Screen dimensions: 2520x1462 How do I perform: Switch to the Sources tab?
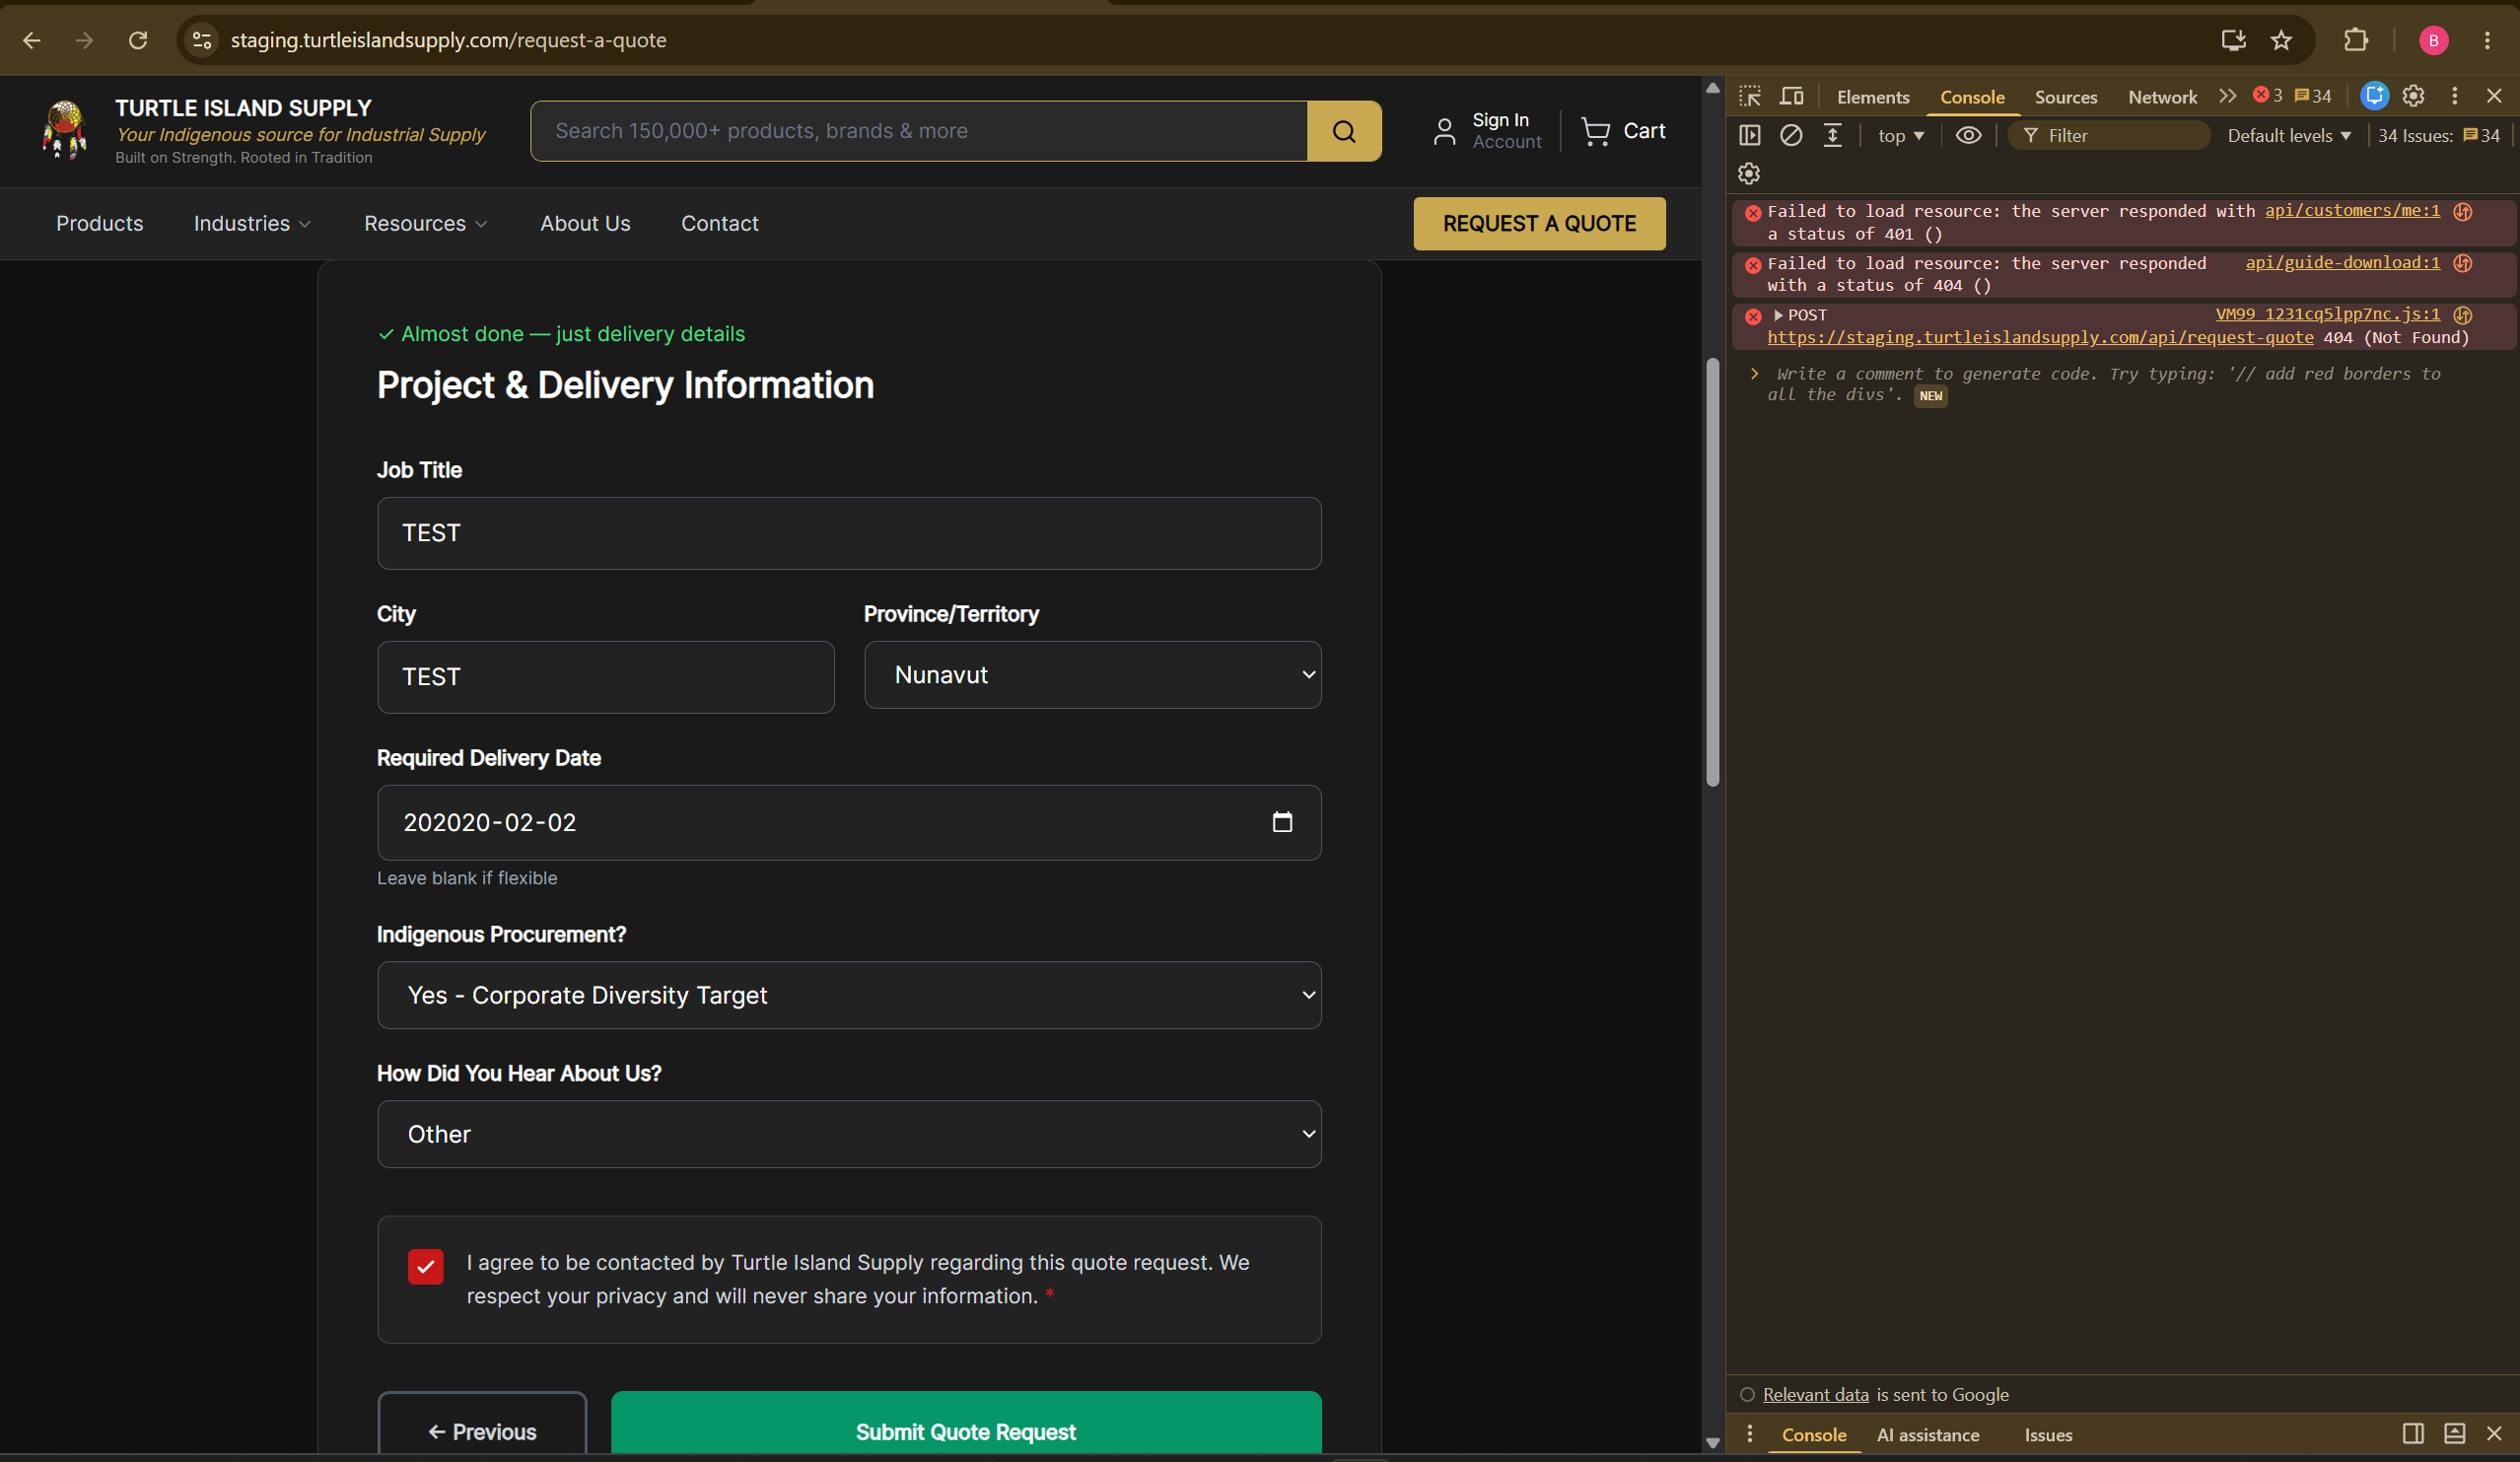point(2066,97)
